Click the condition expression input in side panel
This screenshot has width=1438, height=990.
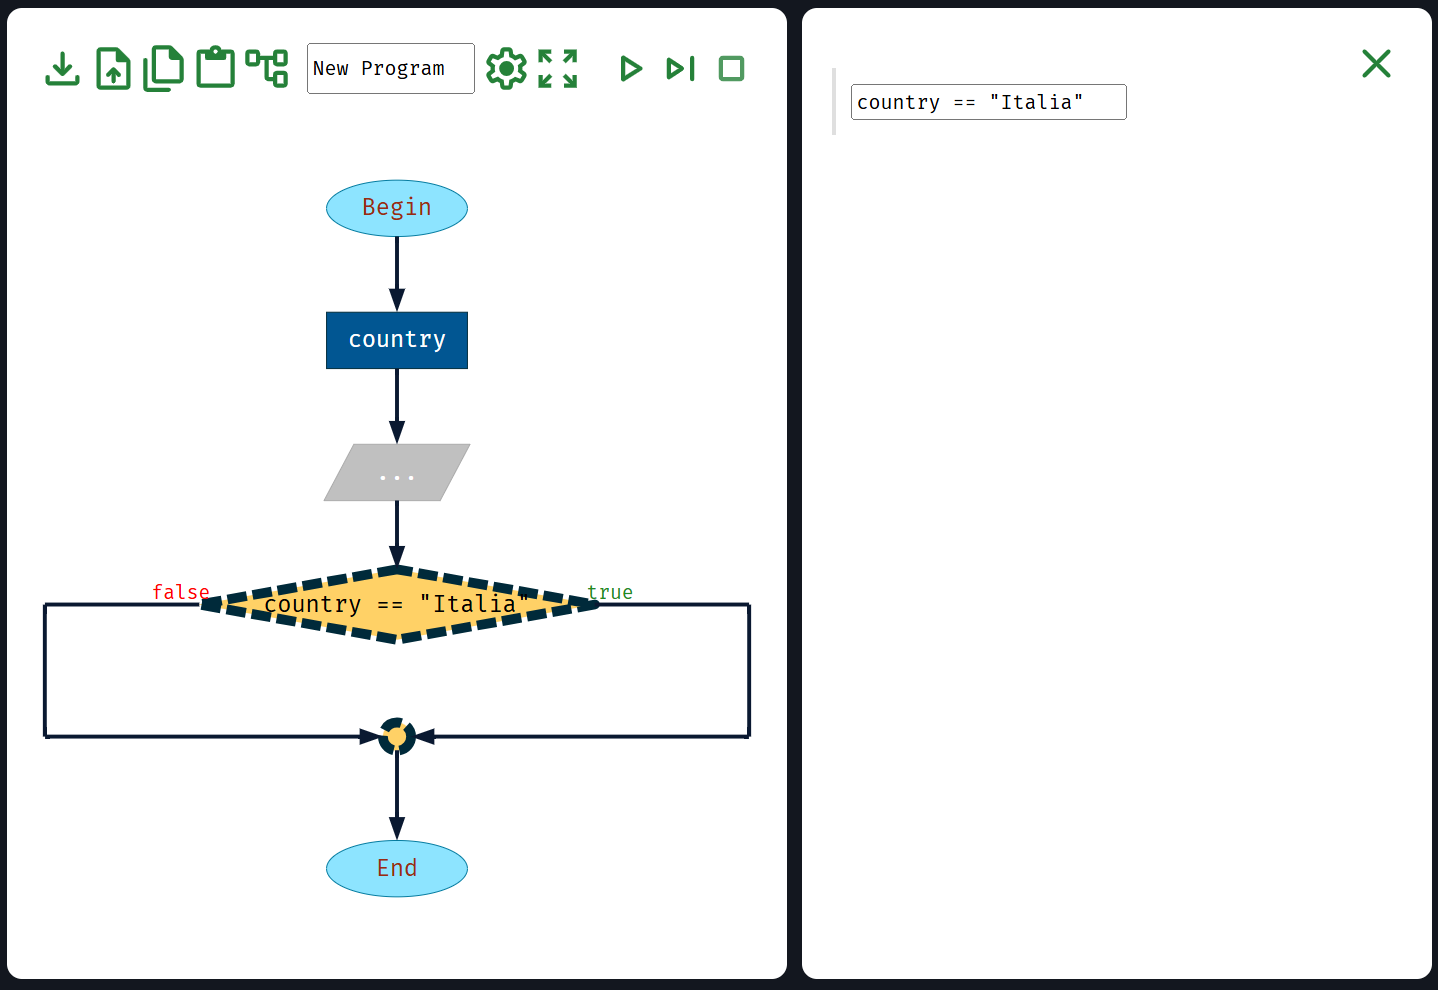pos(988,102)
